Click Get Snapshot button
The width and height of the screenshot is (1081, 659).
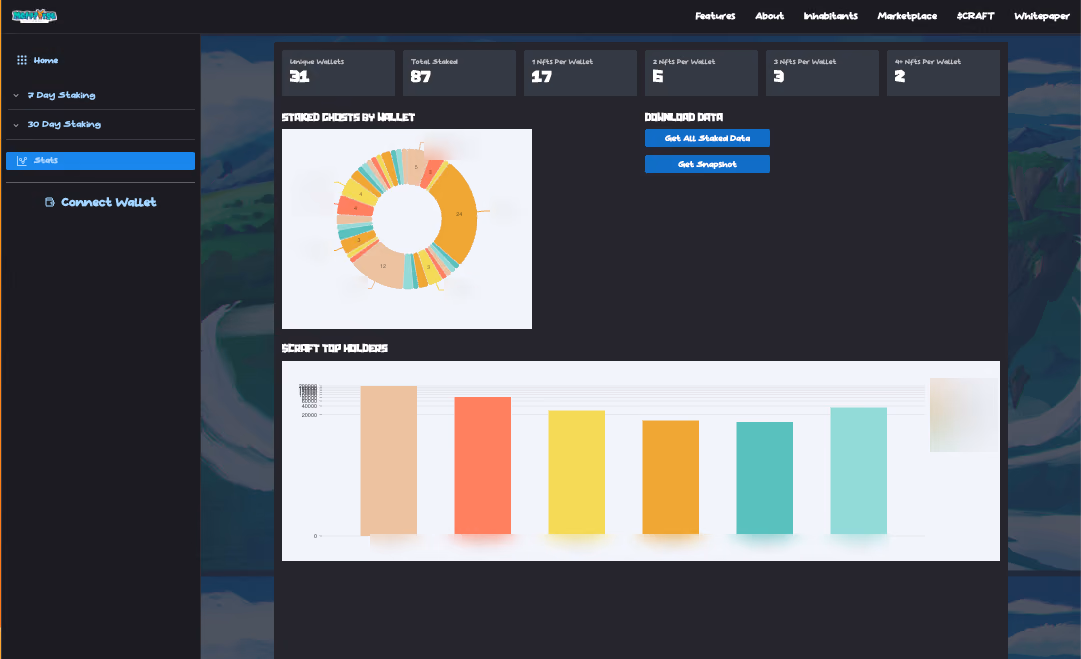click(x=707, y=164)
